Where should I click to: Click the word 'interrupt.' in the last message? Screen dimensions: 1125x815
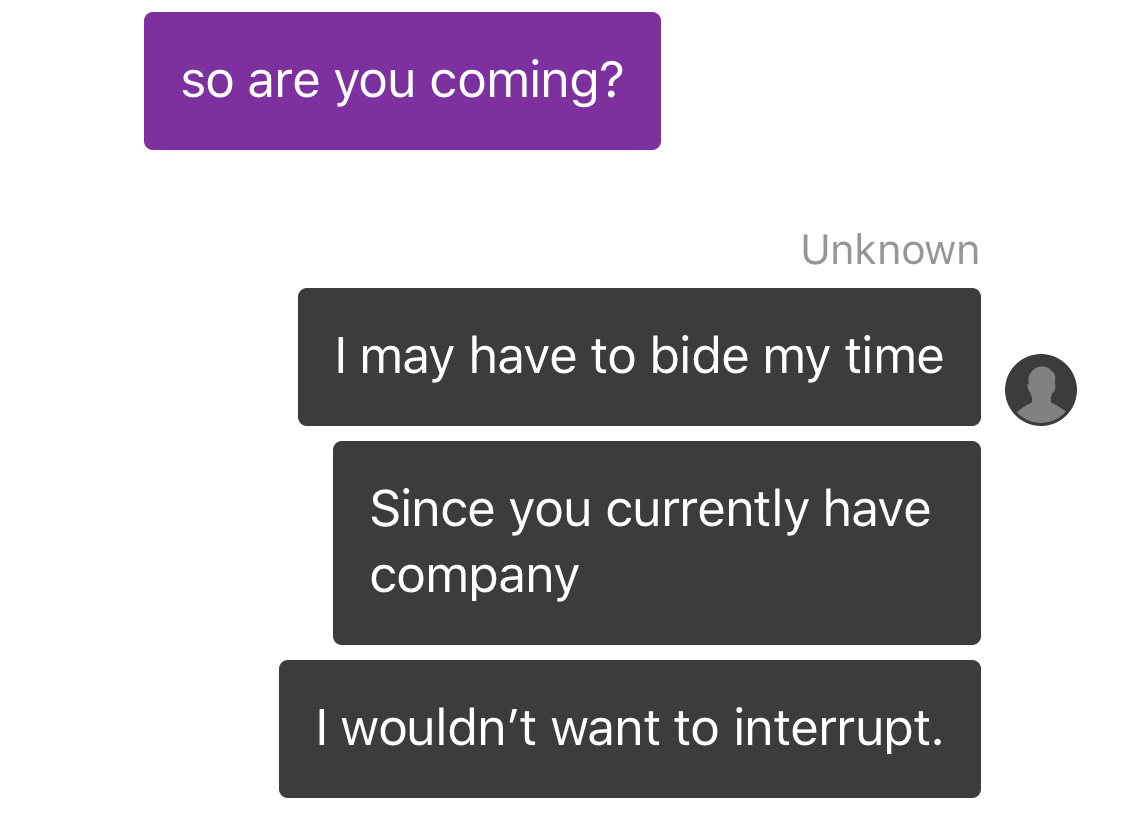[x=838, y=729]
